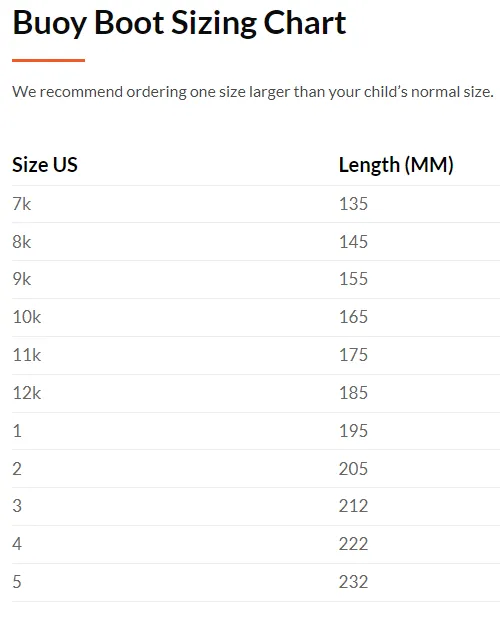Select the 8k size row

(x=256, y=242)
